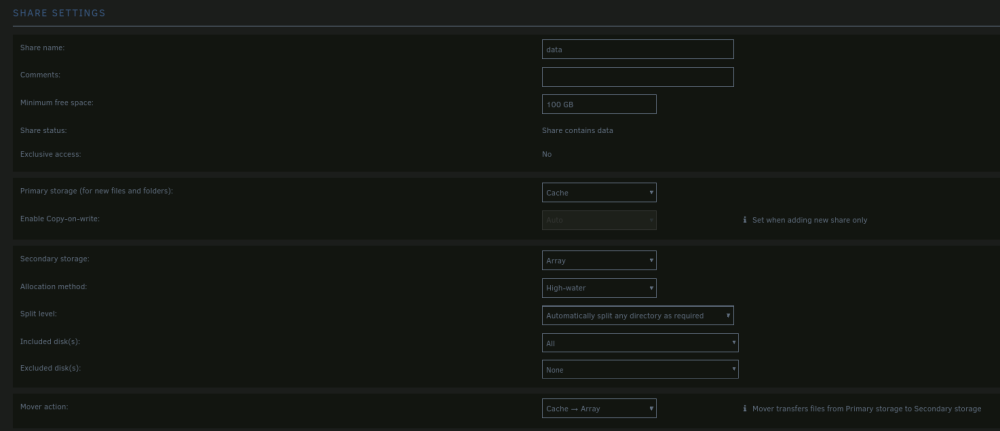The height and width of the screenshot is (431, 1000).
Task: Click the Exclusive access No value
Action: coord(547,154)
